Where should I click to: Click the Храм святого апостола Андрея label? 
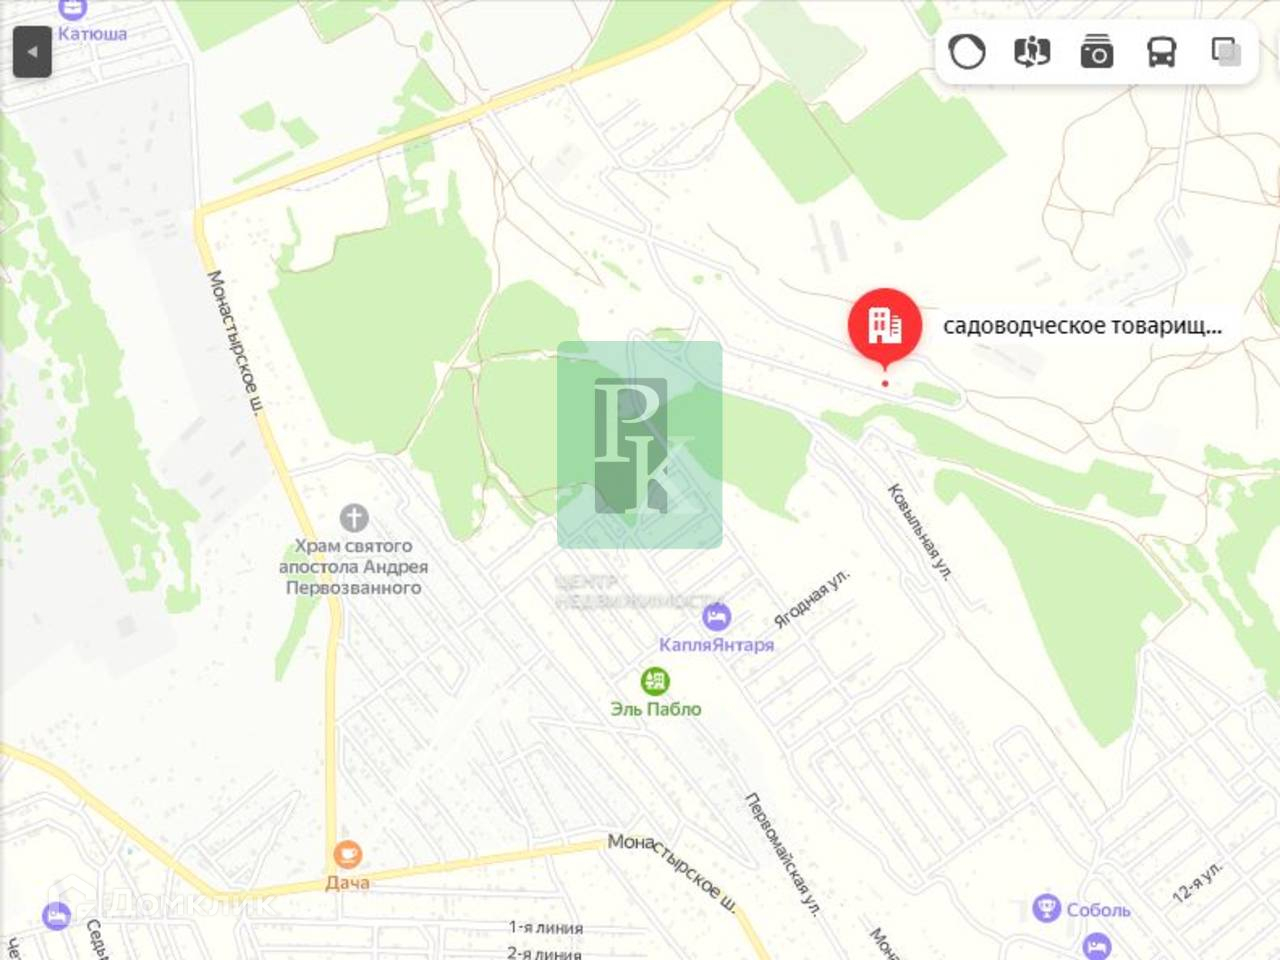(353, 567)
